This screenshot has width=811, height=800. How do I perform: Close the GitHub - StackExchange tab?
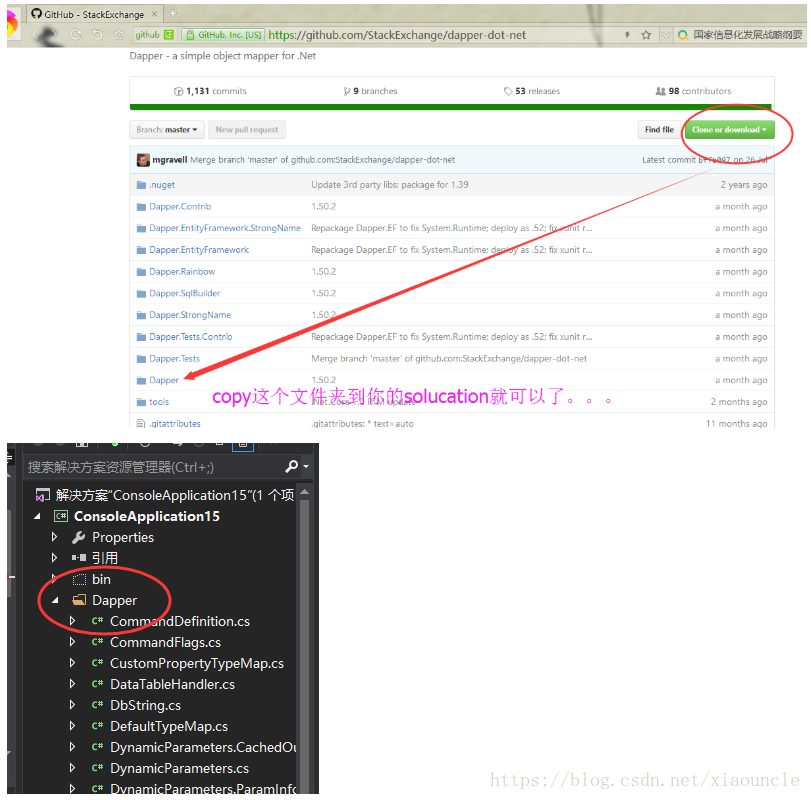[x=154, y=14]
